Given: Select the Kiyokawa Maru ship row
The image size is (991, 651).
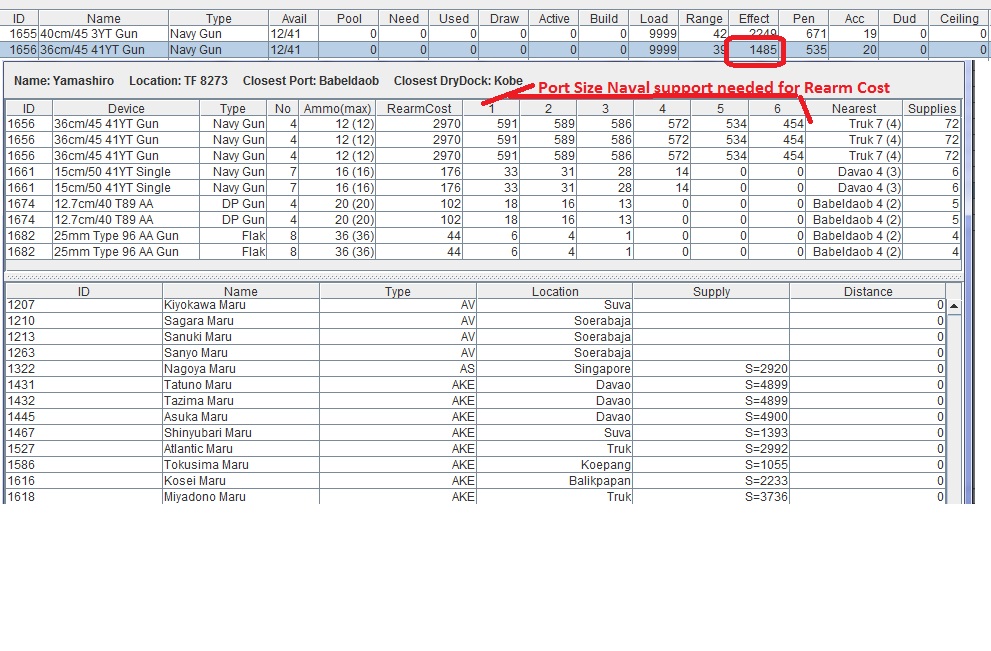Looking at the screenshot, I should tap(476, 305).
